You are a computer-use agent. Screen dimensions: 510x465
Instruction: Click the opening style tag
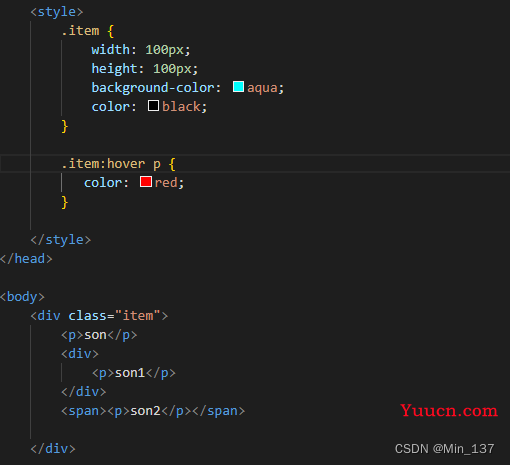click(57, 12)
